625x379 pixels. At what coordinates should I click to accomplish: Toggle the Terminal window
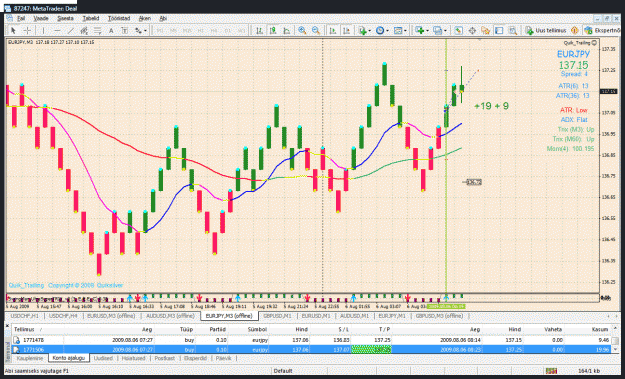pyautogui.click(x=499, y=31)
